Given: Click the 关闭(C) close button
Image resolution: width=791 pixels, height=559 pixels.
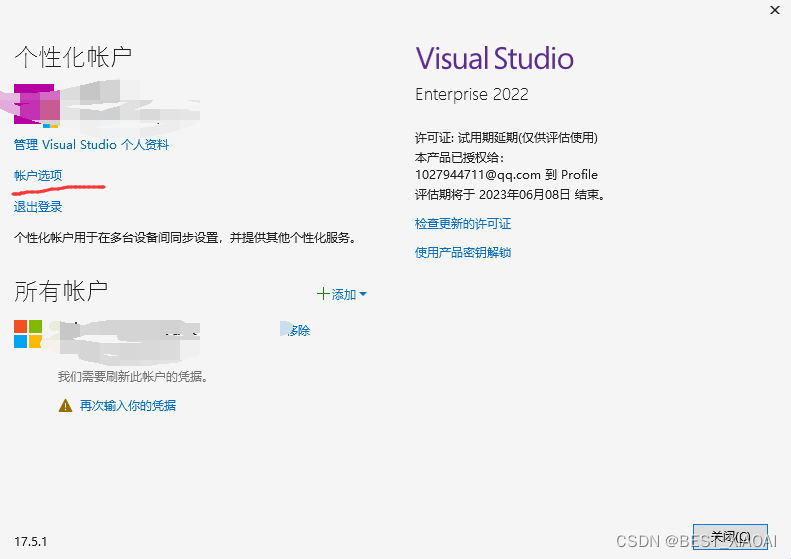Looking at the screenshot, I should pos(730,537).
